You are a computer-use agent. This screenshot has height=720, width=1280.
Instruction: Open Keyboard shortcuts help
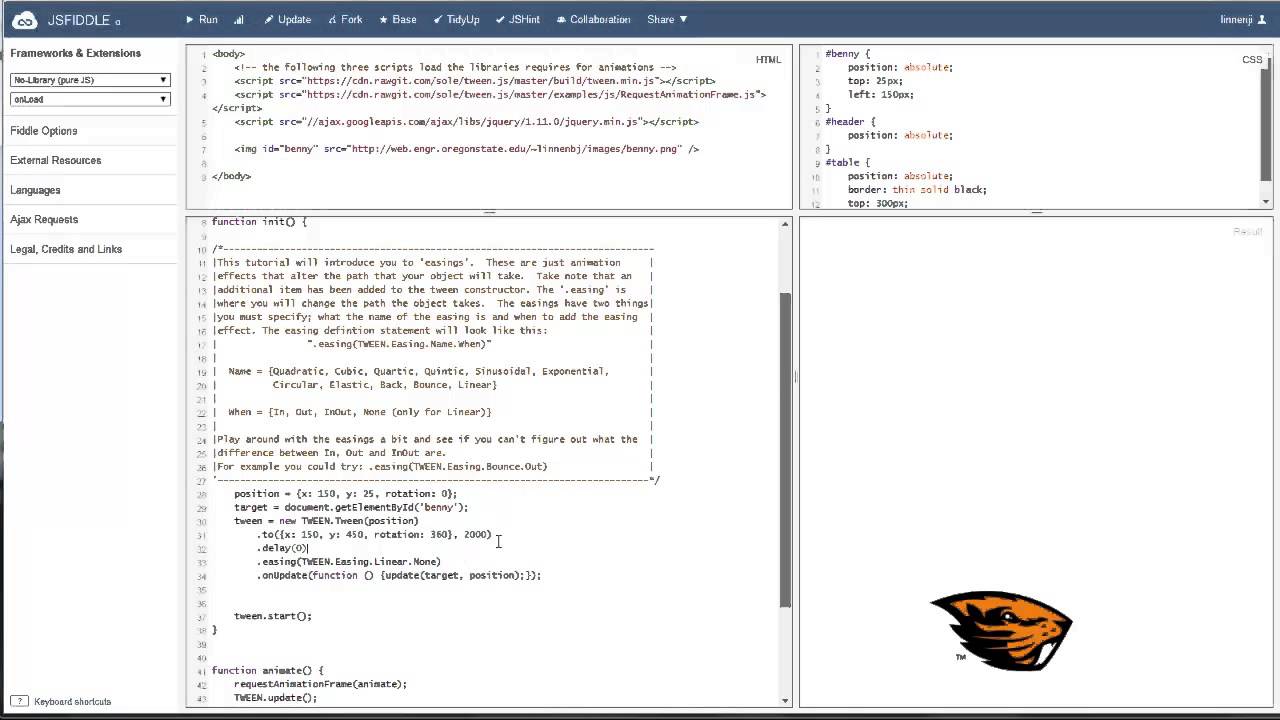pos(73,702)
